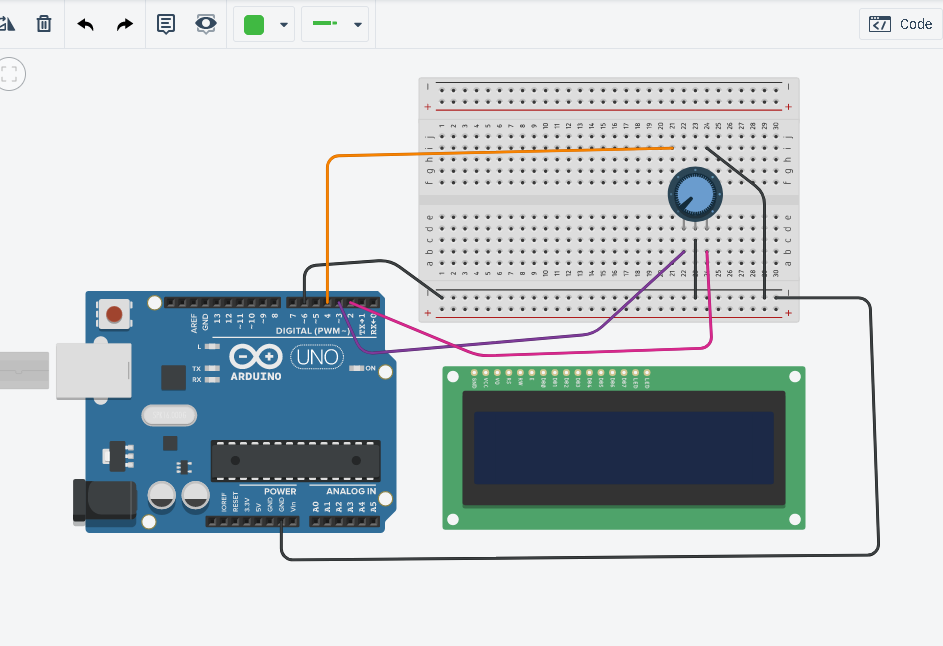Click the Delete (trash) icon
The height and width of the screenshot is (646, 943).
[x=43, y=23]
